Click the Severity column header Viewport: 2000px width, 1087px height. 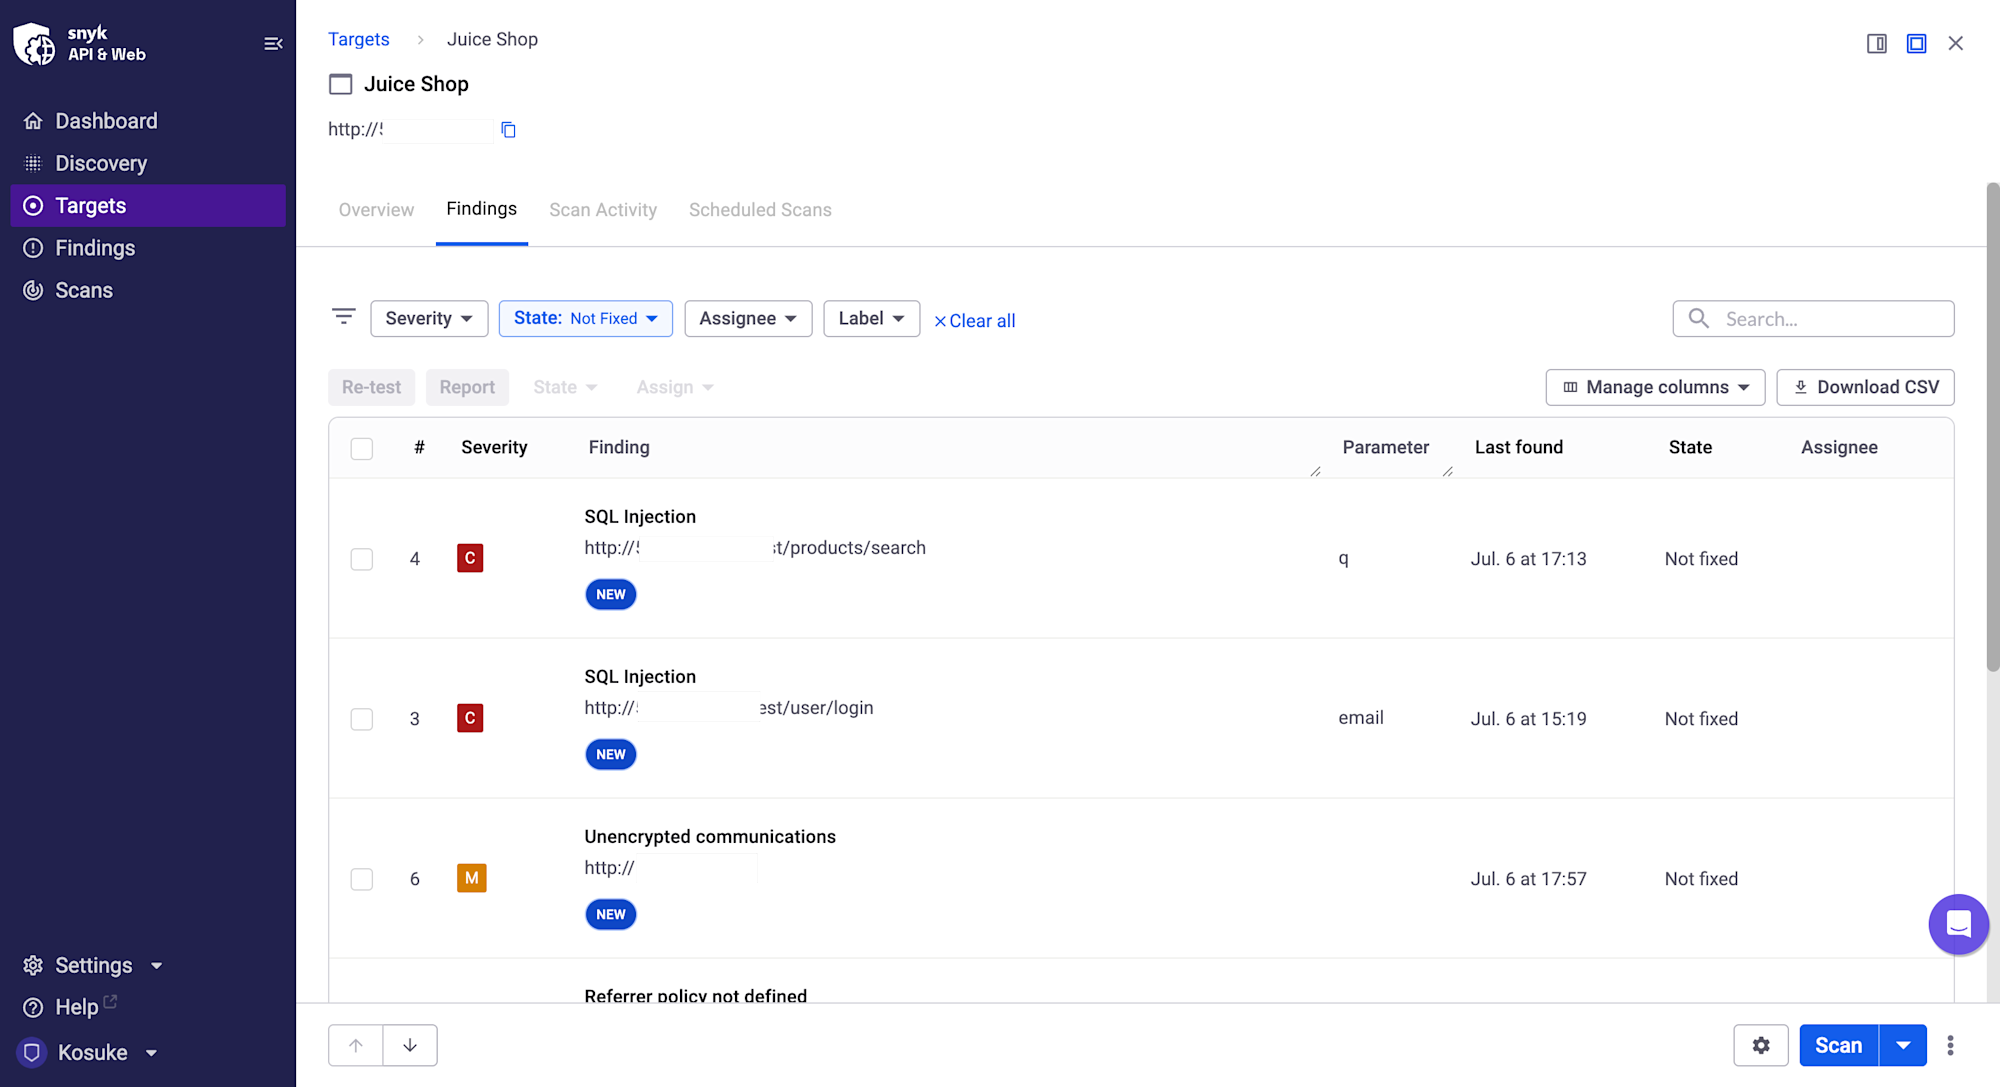click(494, 448)
